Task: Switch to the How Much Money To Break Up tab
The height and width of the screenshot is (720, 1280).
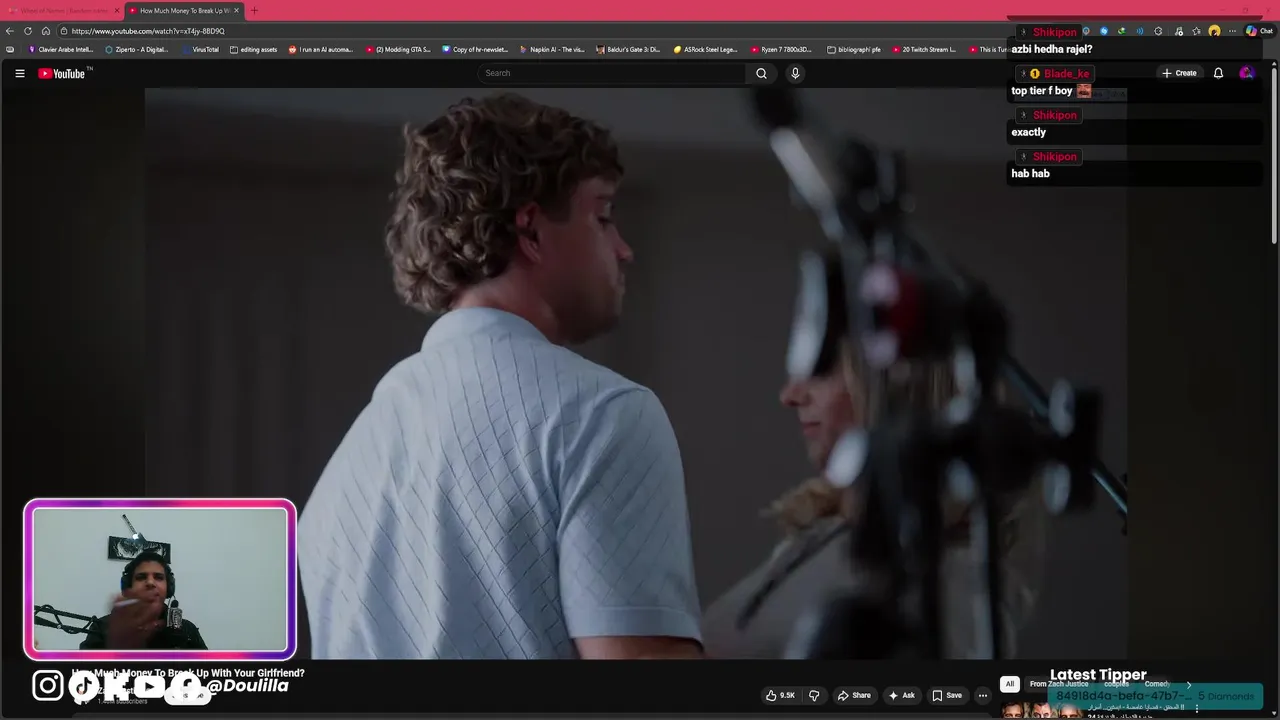Action: pos(183,10)
